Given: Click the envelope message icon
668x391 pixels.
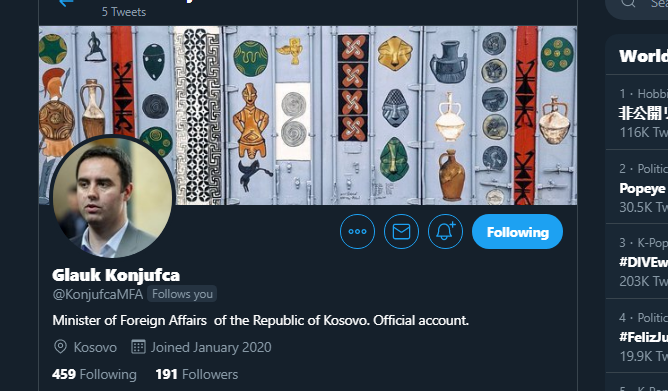Looking at the screenshot, I should tap(401, 232).
